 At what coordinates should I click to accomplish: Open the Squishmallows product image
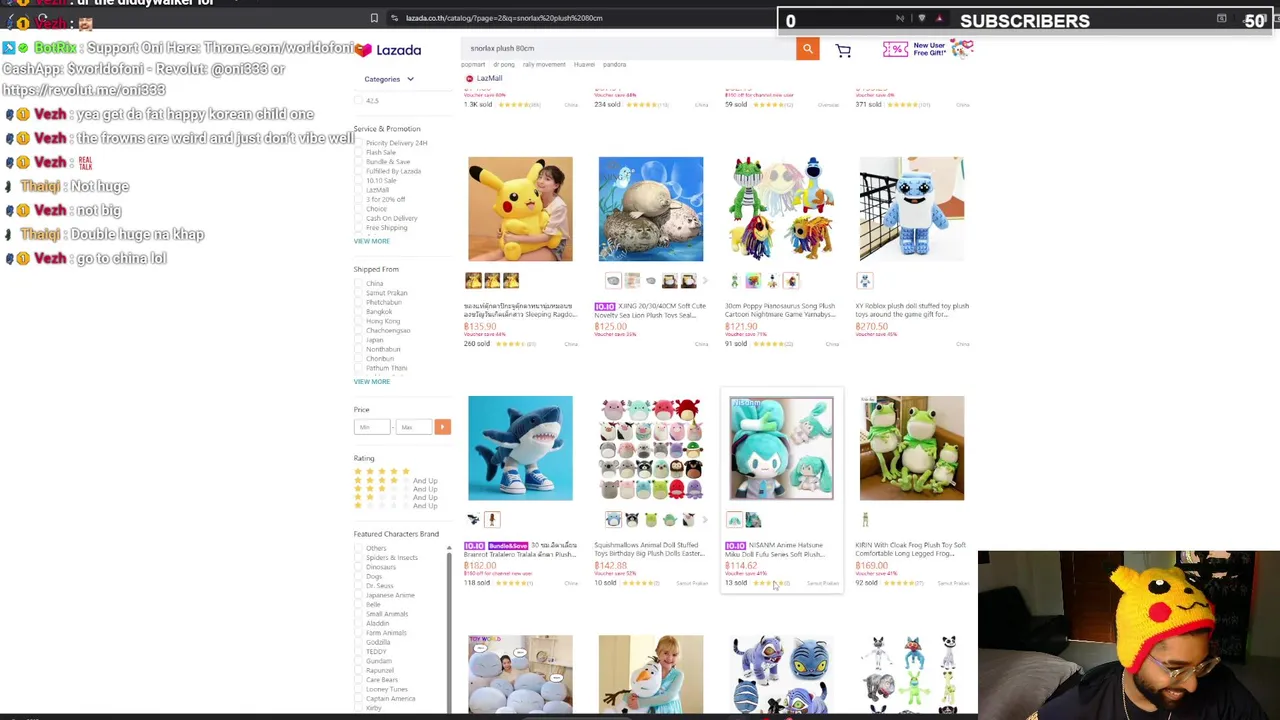651,448
